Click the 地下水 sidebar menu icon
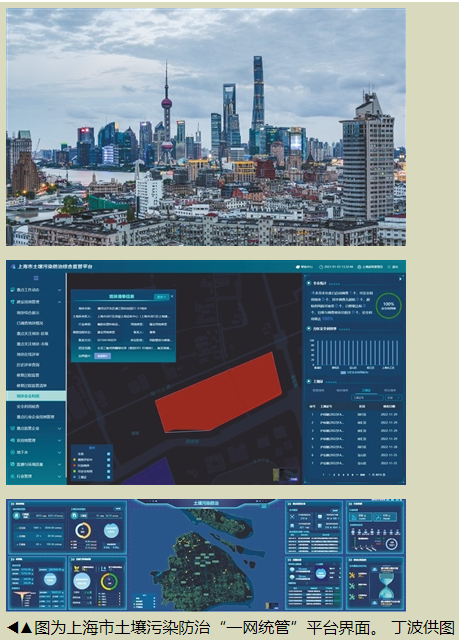 (13, 452)
